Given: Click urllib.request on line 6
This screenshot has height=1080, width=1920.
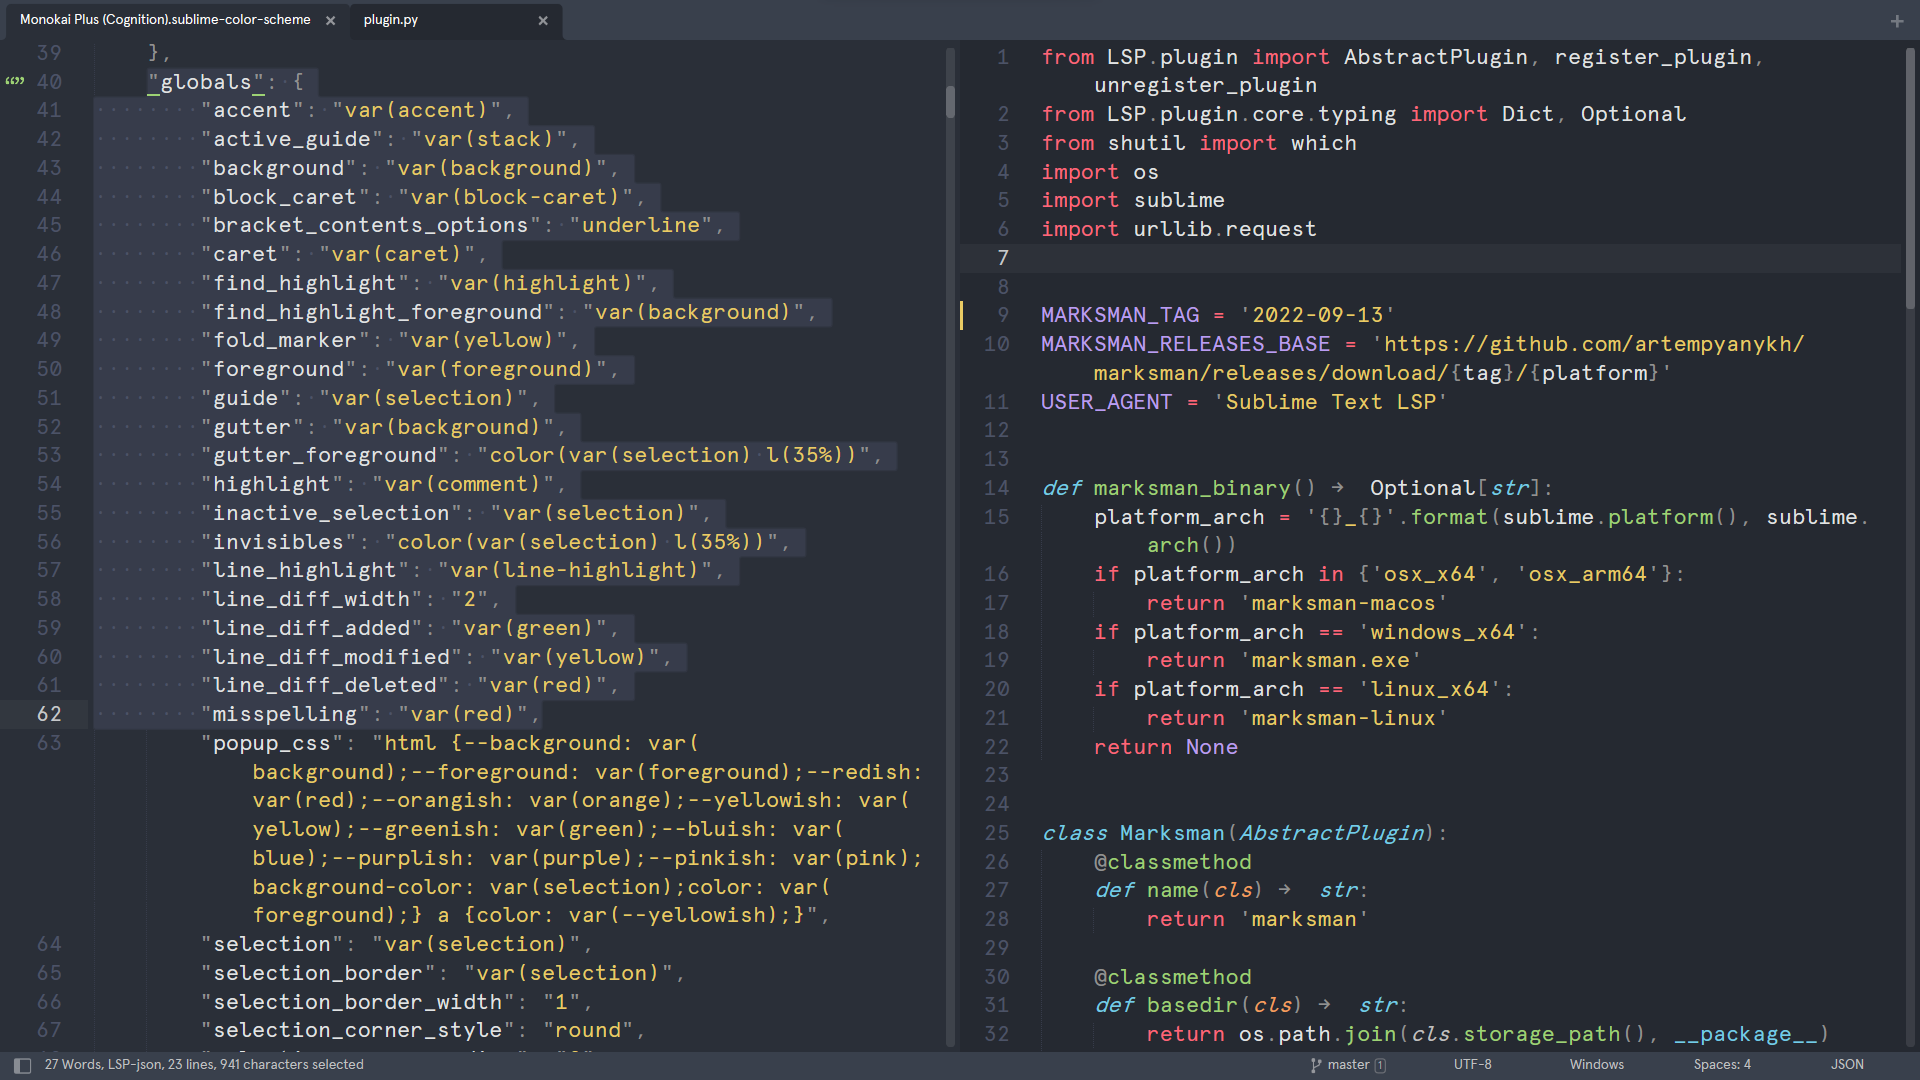Looking at the screenshot, I should [x=1225, y=230].
